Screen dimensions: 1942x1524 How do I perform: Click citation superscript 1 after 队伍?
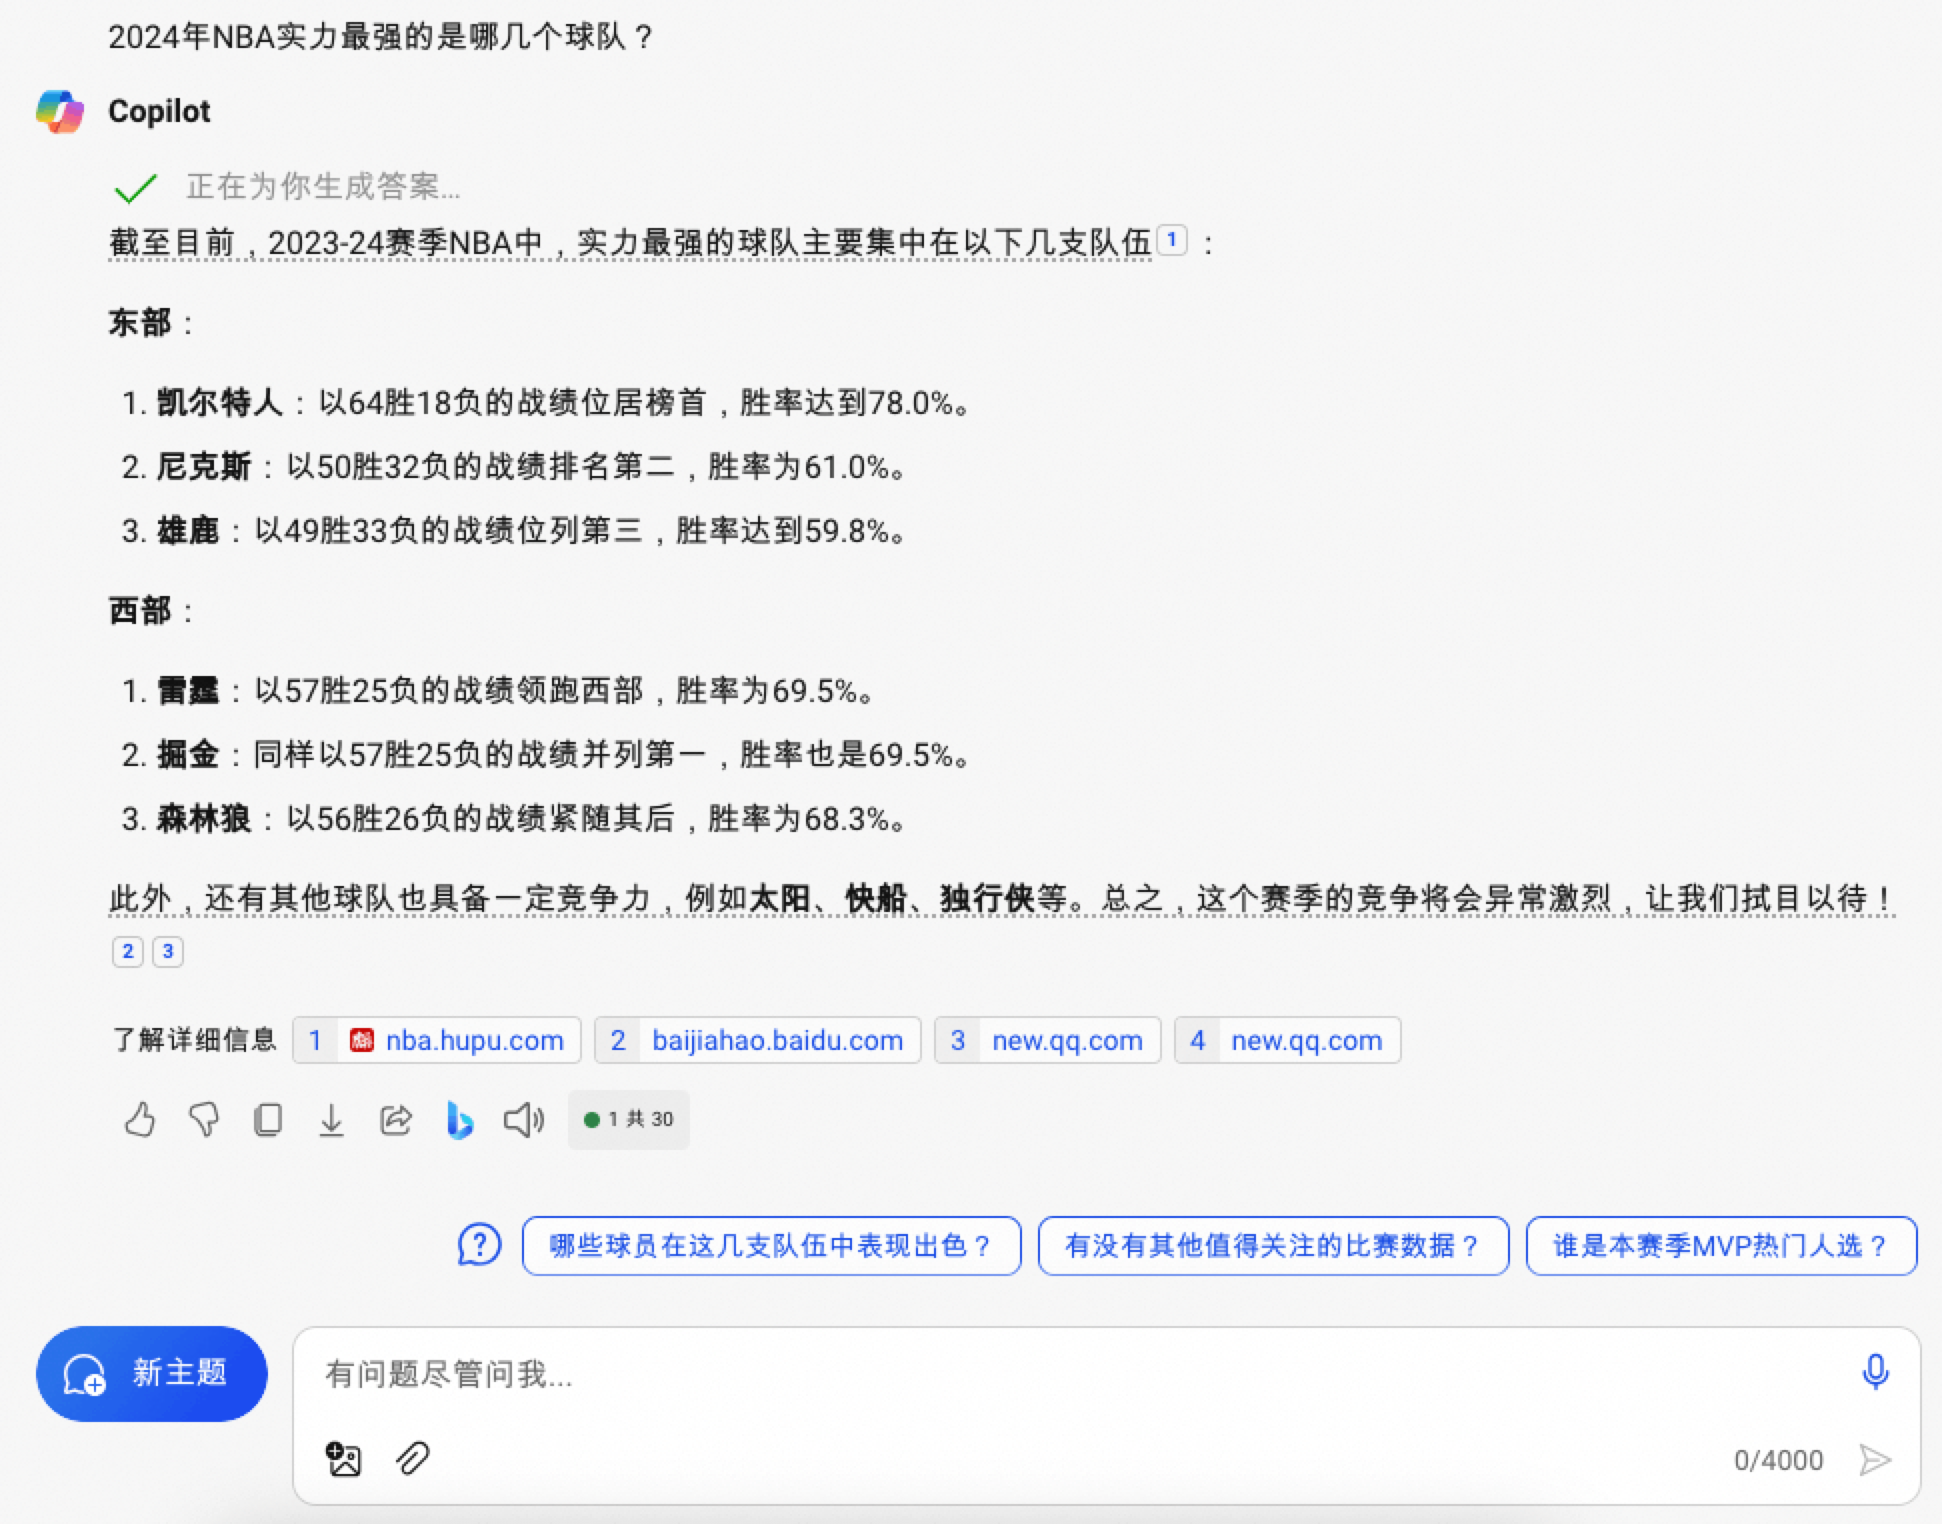(1171, 240)
